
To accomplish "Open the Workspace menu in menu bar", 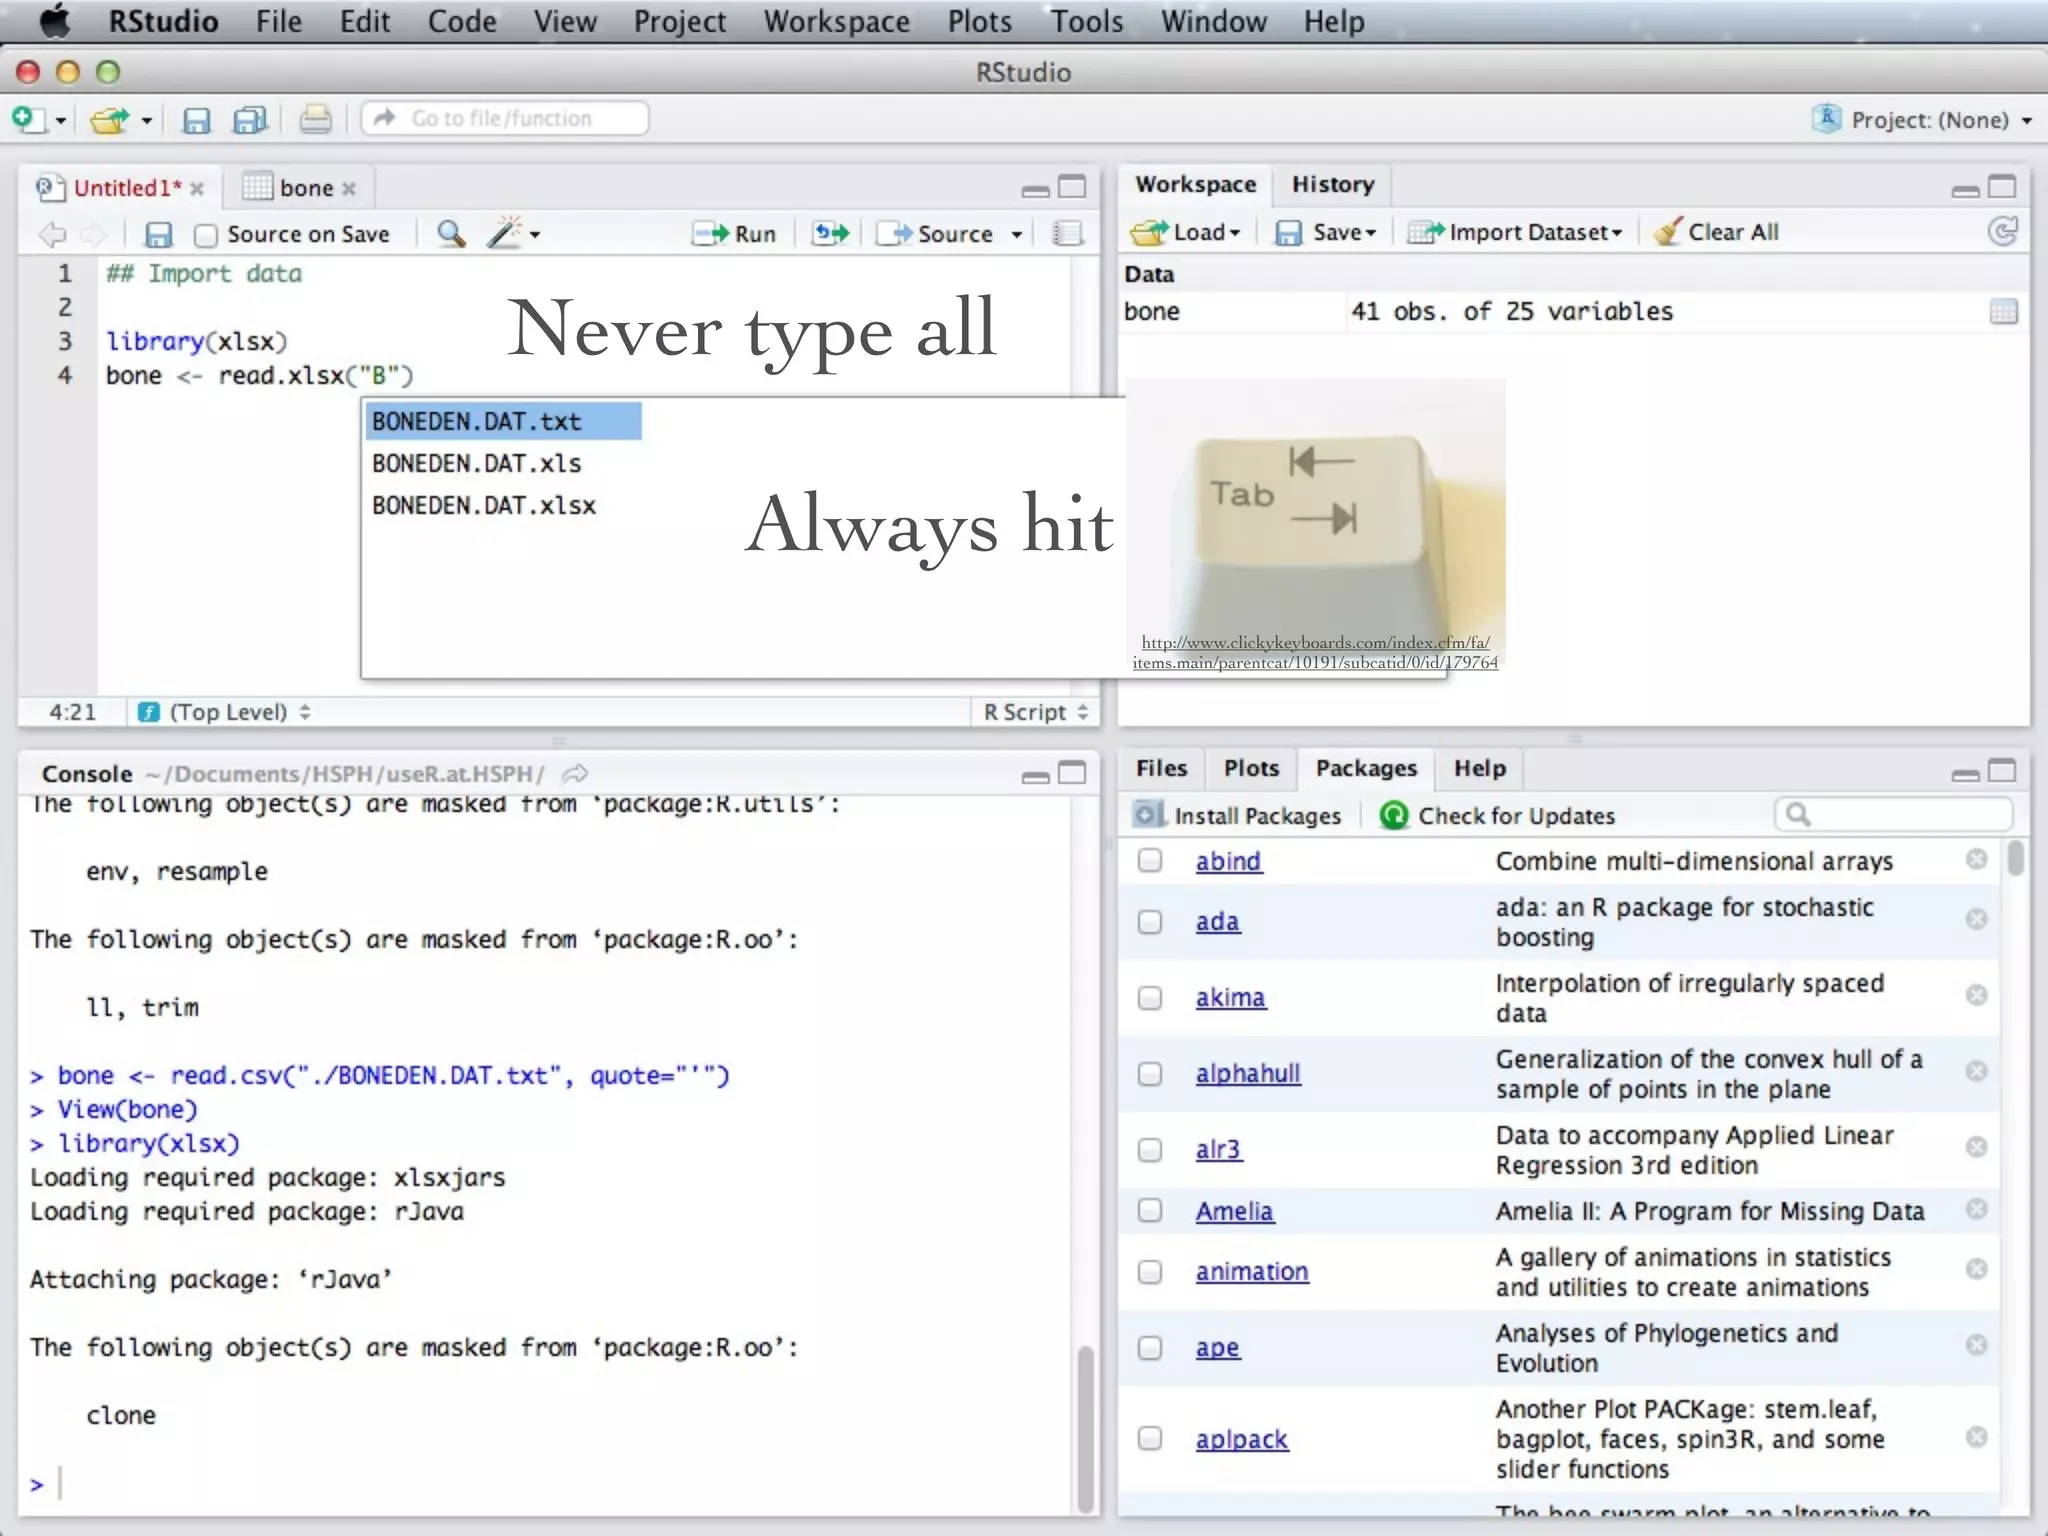I will (x=837, y=21).
